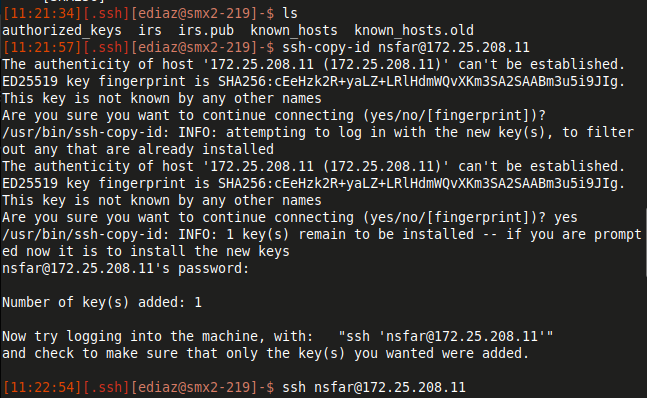Click 'ed now it is to install' line

146,251
